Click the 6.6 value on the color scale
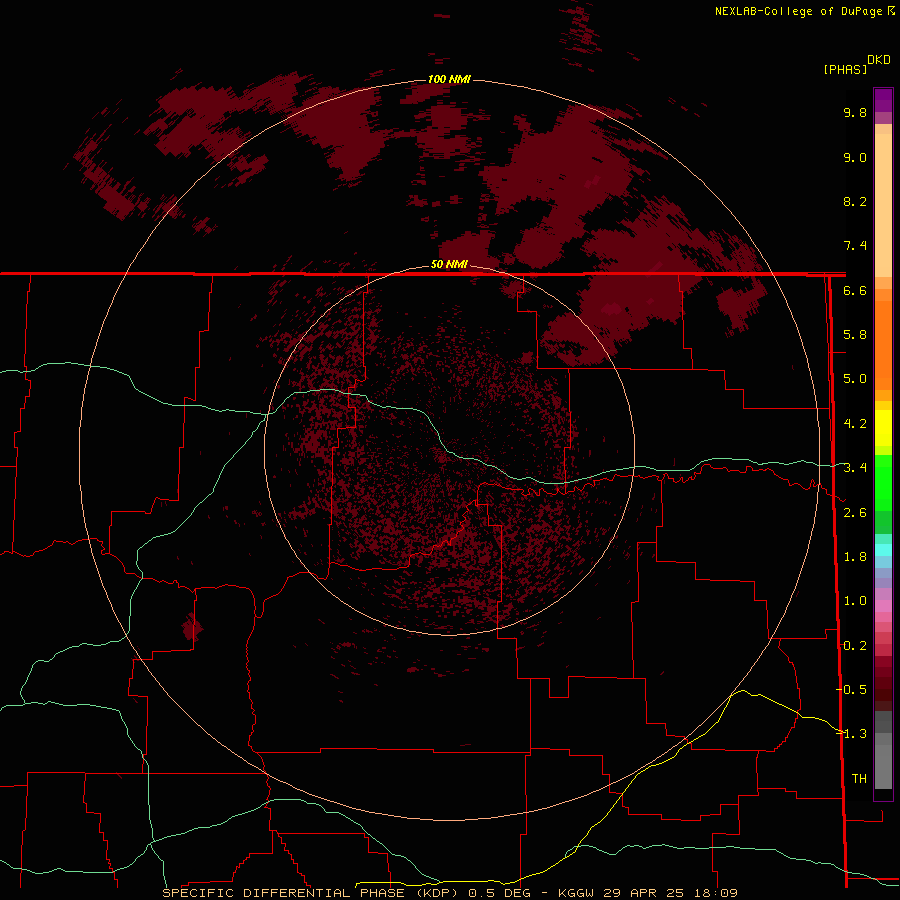 coord(855,290)
